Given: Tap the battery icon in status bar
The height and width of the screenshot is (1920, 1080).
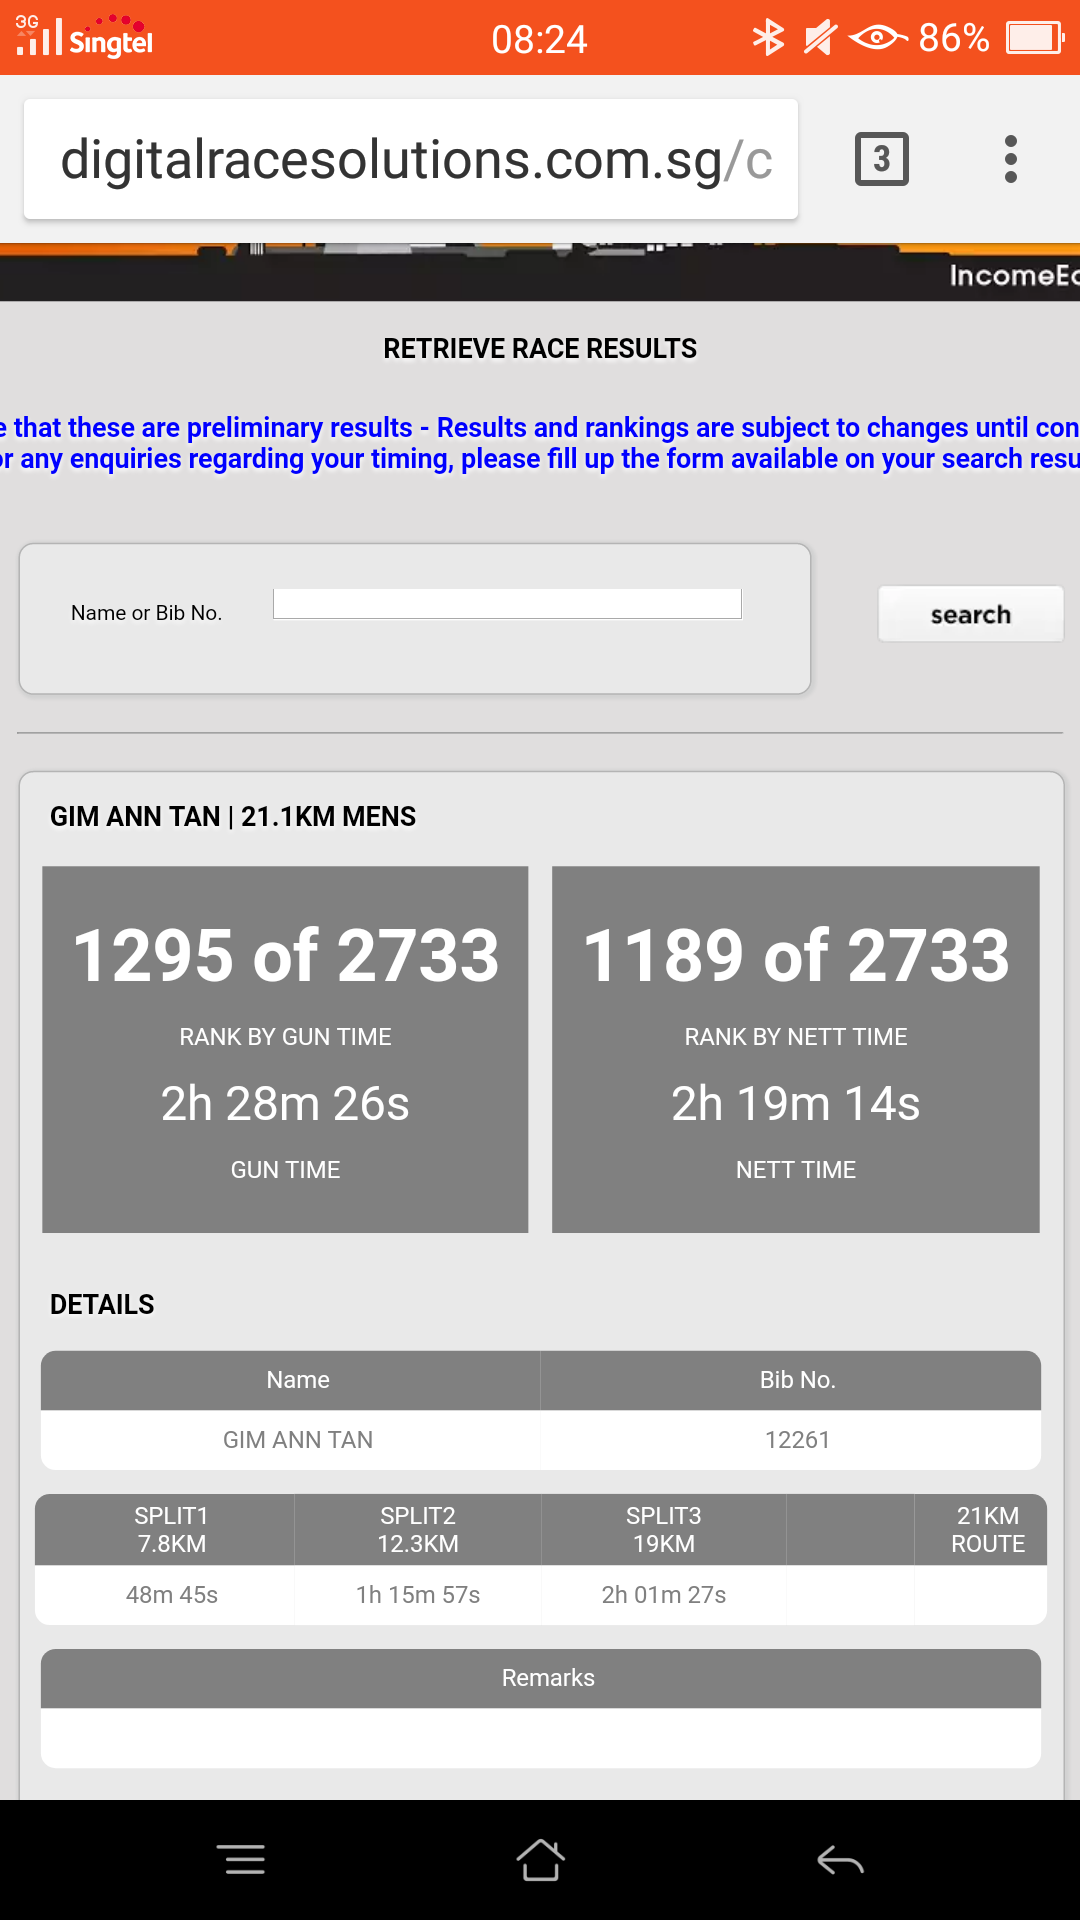Looking at the screenshot, I should [1034, 39].
